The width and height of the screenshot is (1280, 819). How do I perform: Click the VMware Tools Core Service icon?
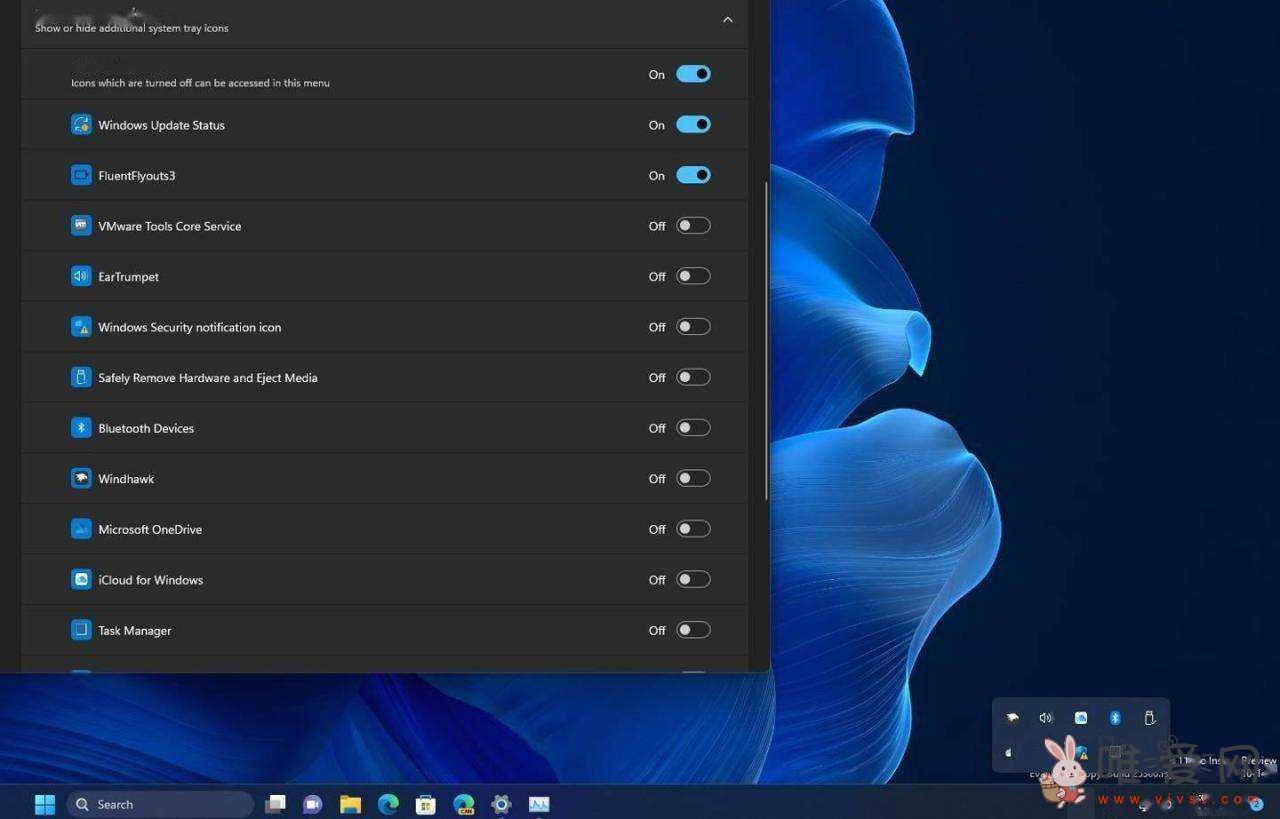[81, 226]
